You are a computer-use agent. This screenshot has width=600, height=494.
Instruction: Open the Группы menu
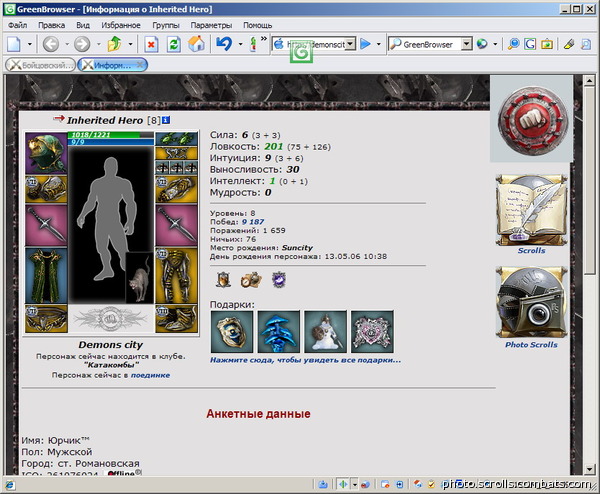tap(166, 25)
